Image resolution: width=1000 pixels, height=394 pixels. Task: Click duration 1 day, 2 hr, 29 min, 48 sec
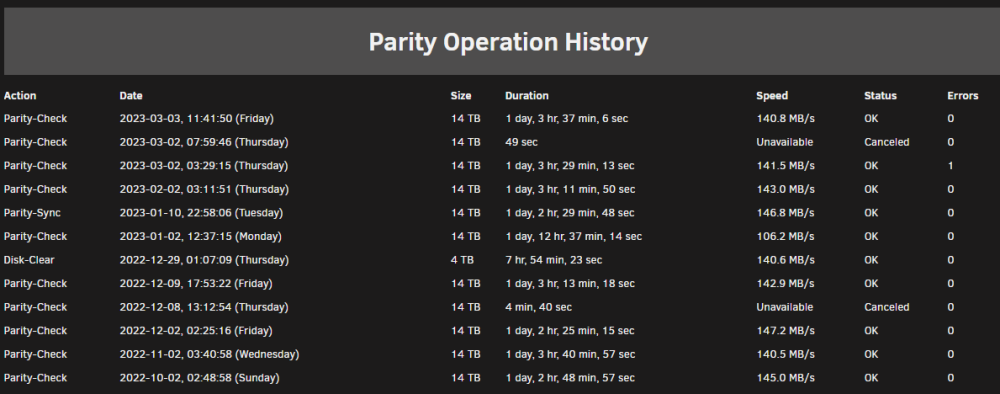[x=570, y=213]
